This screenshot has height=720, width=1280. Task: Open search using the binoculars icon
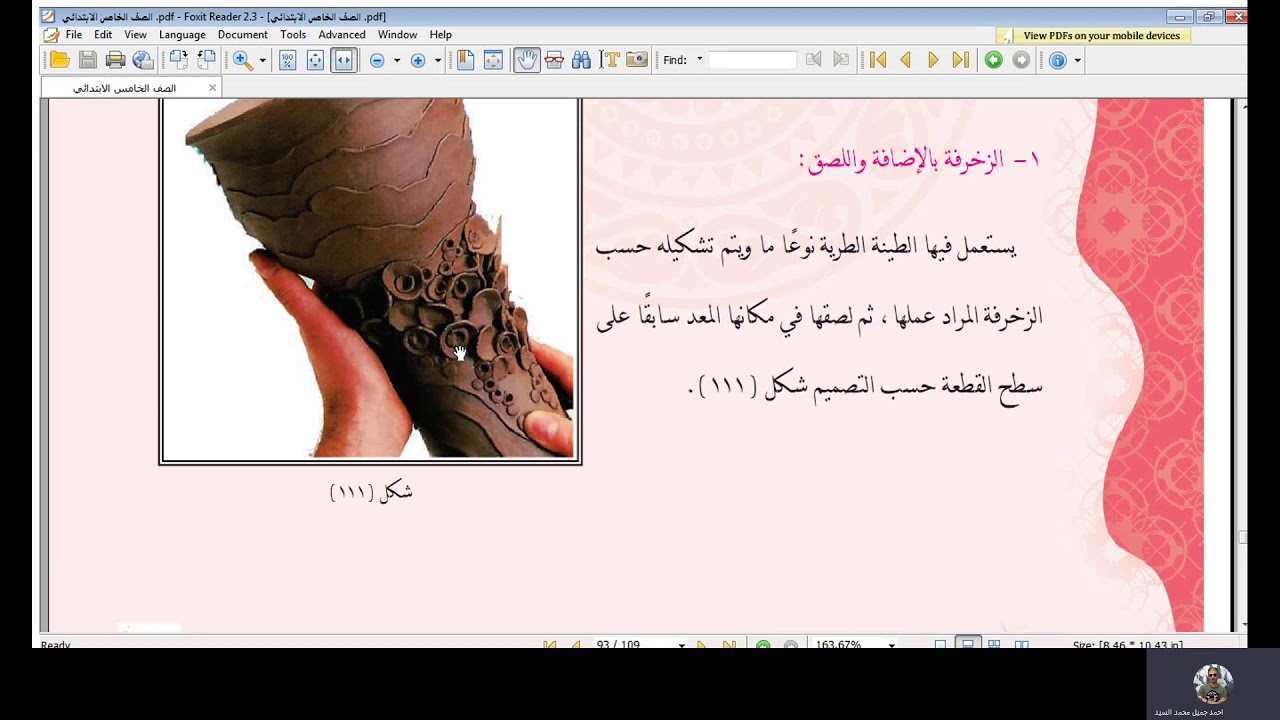(581, 60)
